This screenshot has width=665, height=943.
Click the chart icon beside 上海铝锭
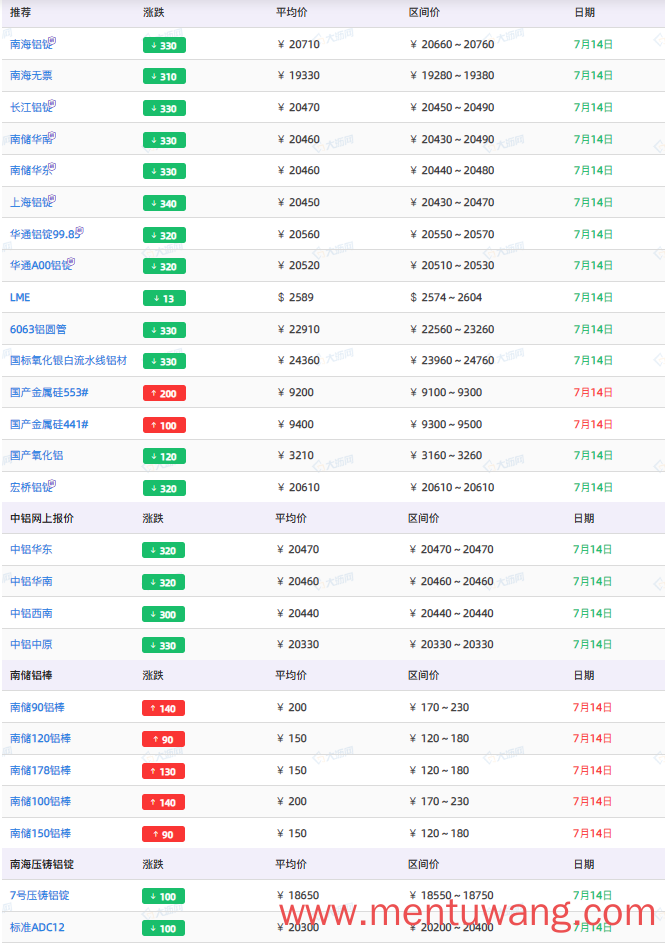pos(52,198)
